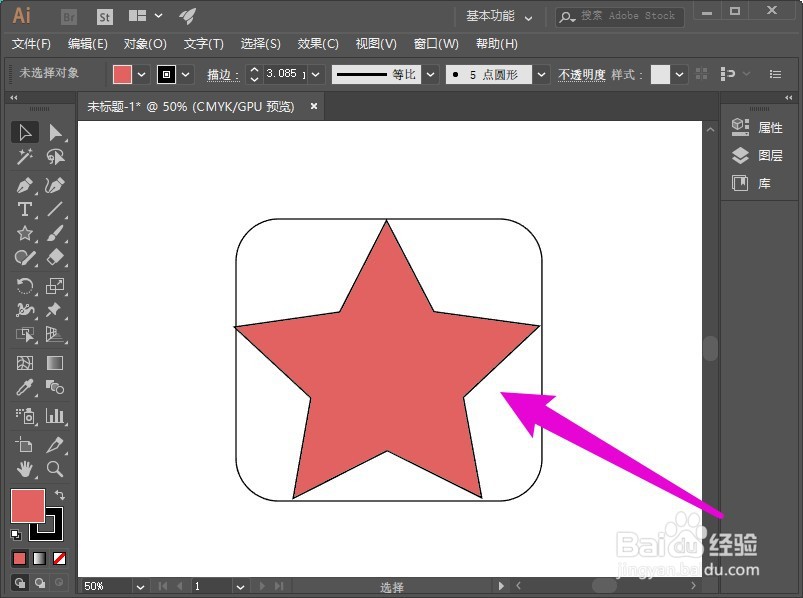
Task: Select the Magic Wand tool
Action: (25, 156)
